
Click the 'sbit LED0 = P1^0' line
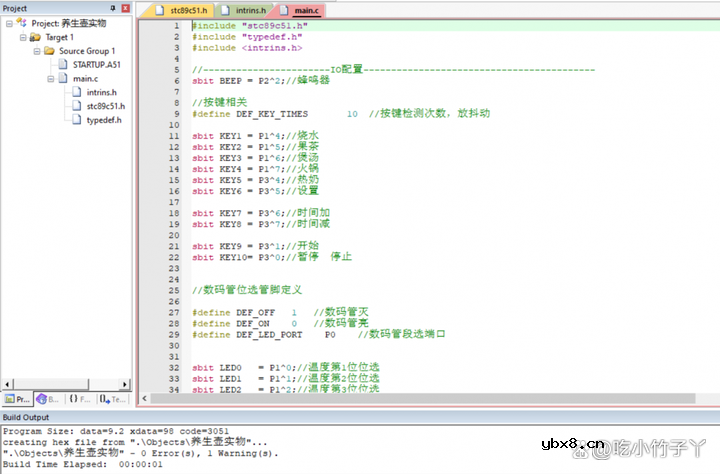(x=286, y=367)
